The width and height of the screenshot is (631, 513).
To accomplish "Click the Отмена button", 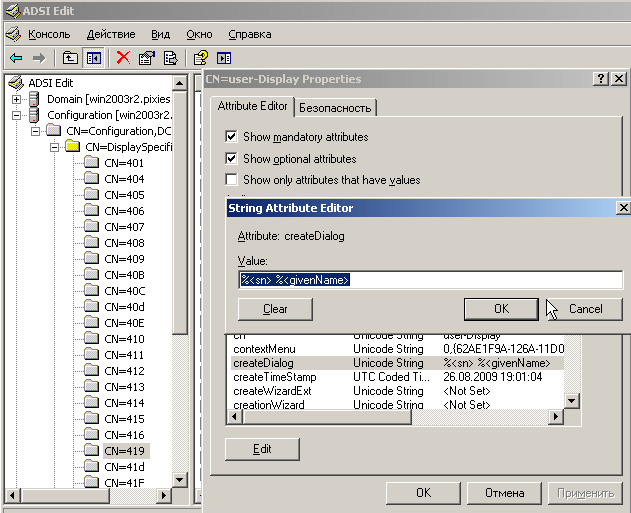I will (504, 493).
